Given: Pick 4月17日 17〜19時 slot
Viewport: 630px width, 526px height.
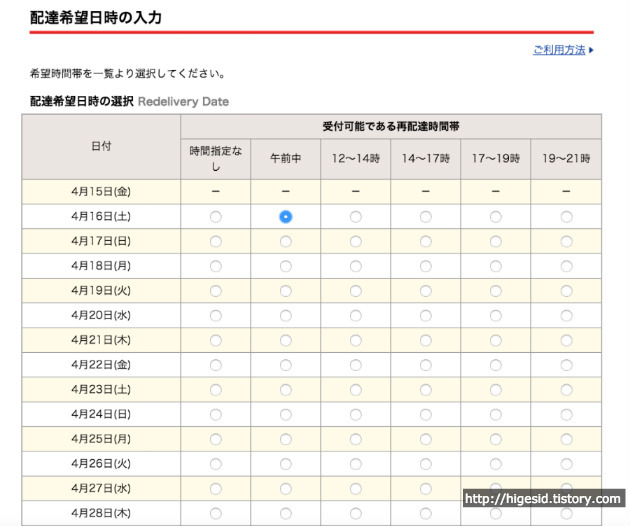Looking at the screenshot, I should pyautogui.click(x=496, y=242).
